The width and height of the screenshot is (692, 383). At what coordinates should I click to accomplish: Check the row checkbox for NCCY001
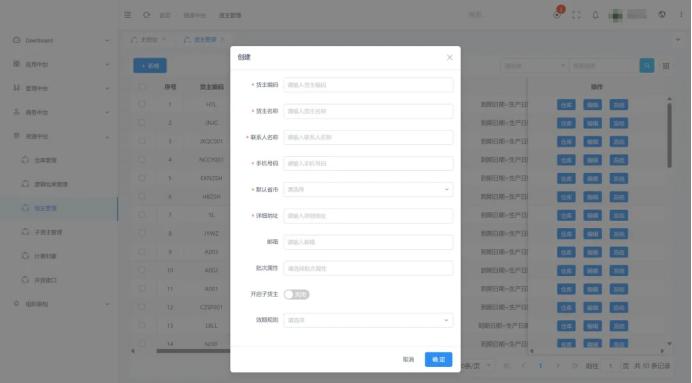point(142,159)
